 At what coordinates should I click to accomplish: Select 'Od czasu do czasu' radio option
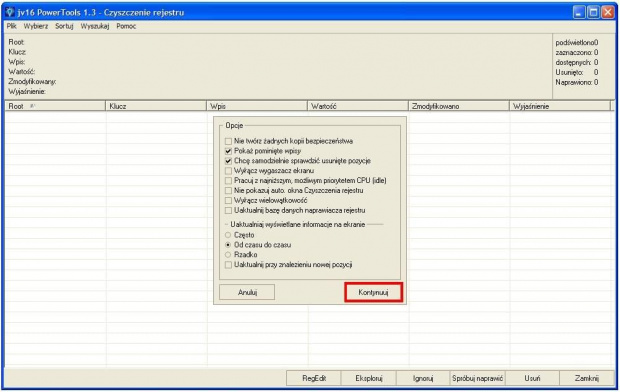tap(228, 245)
